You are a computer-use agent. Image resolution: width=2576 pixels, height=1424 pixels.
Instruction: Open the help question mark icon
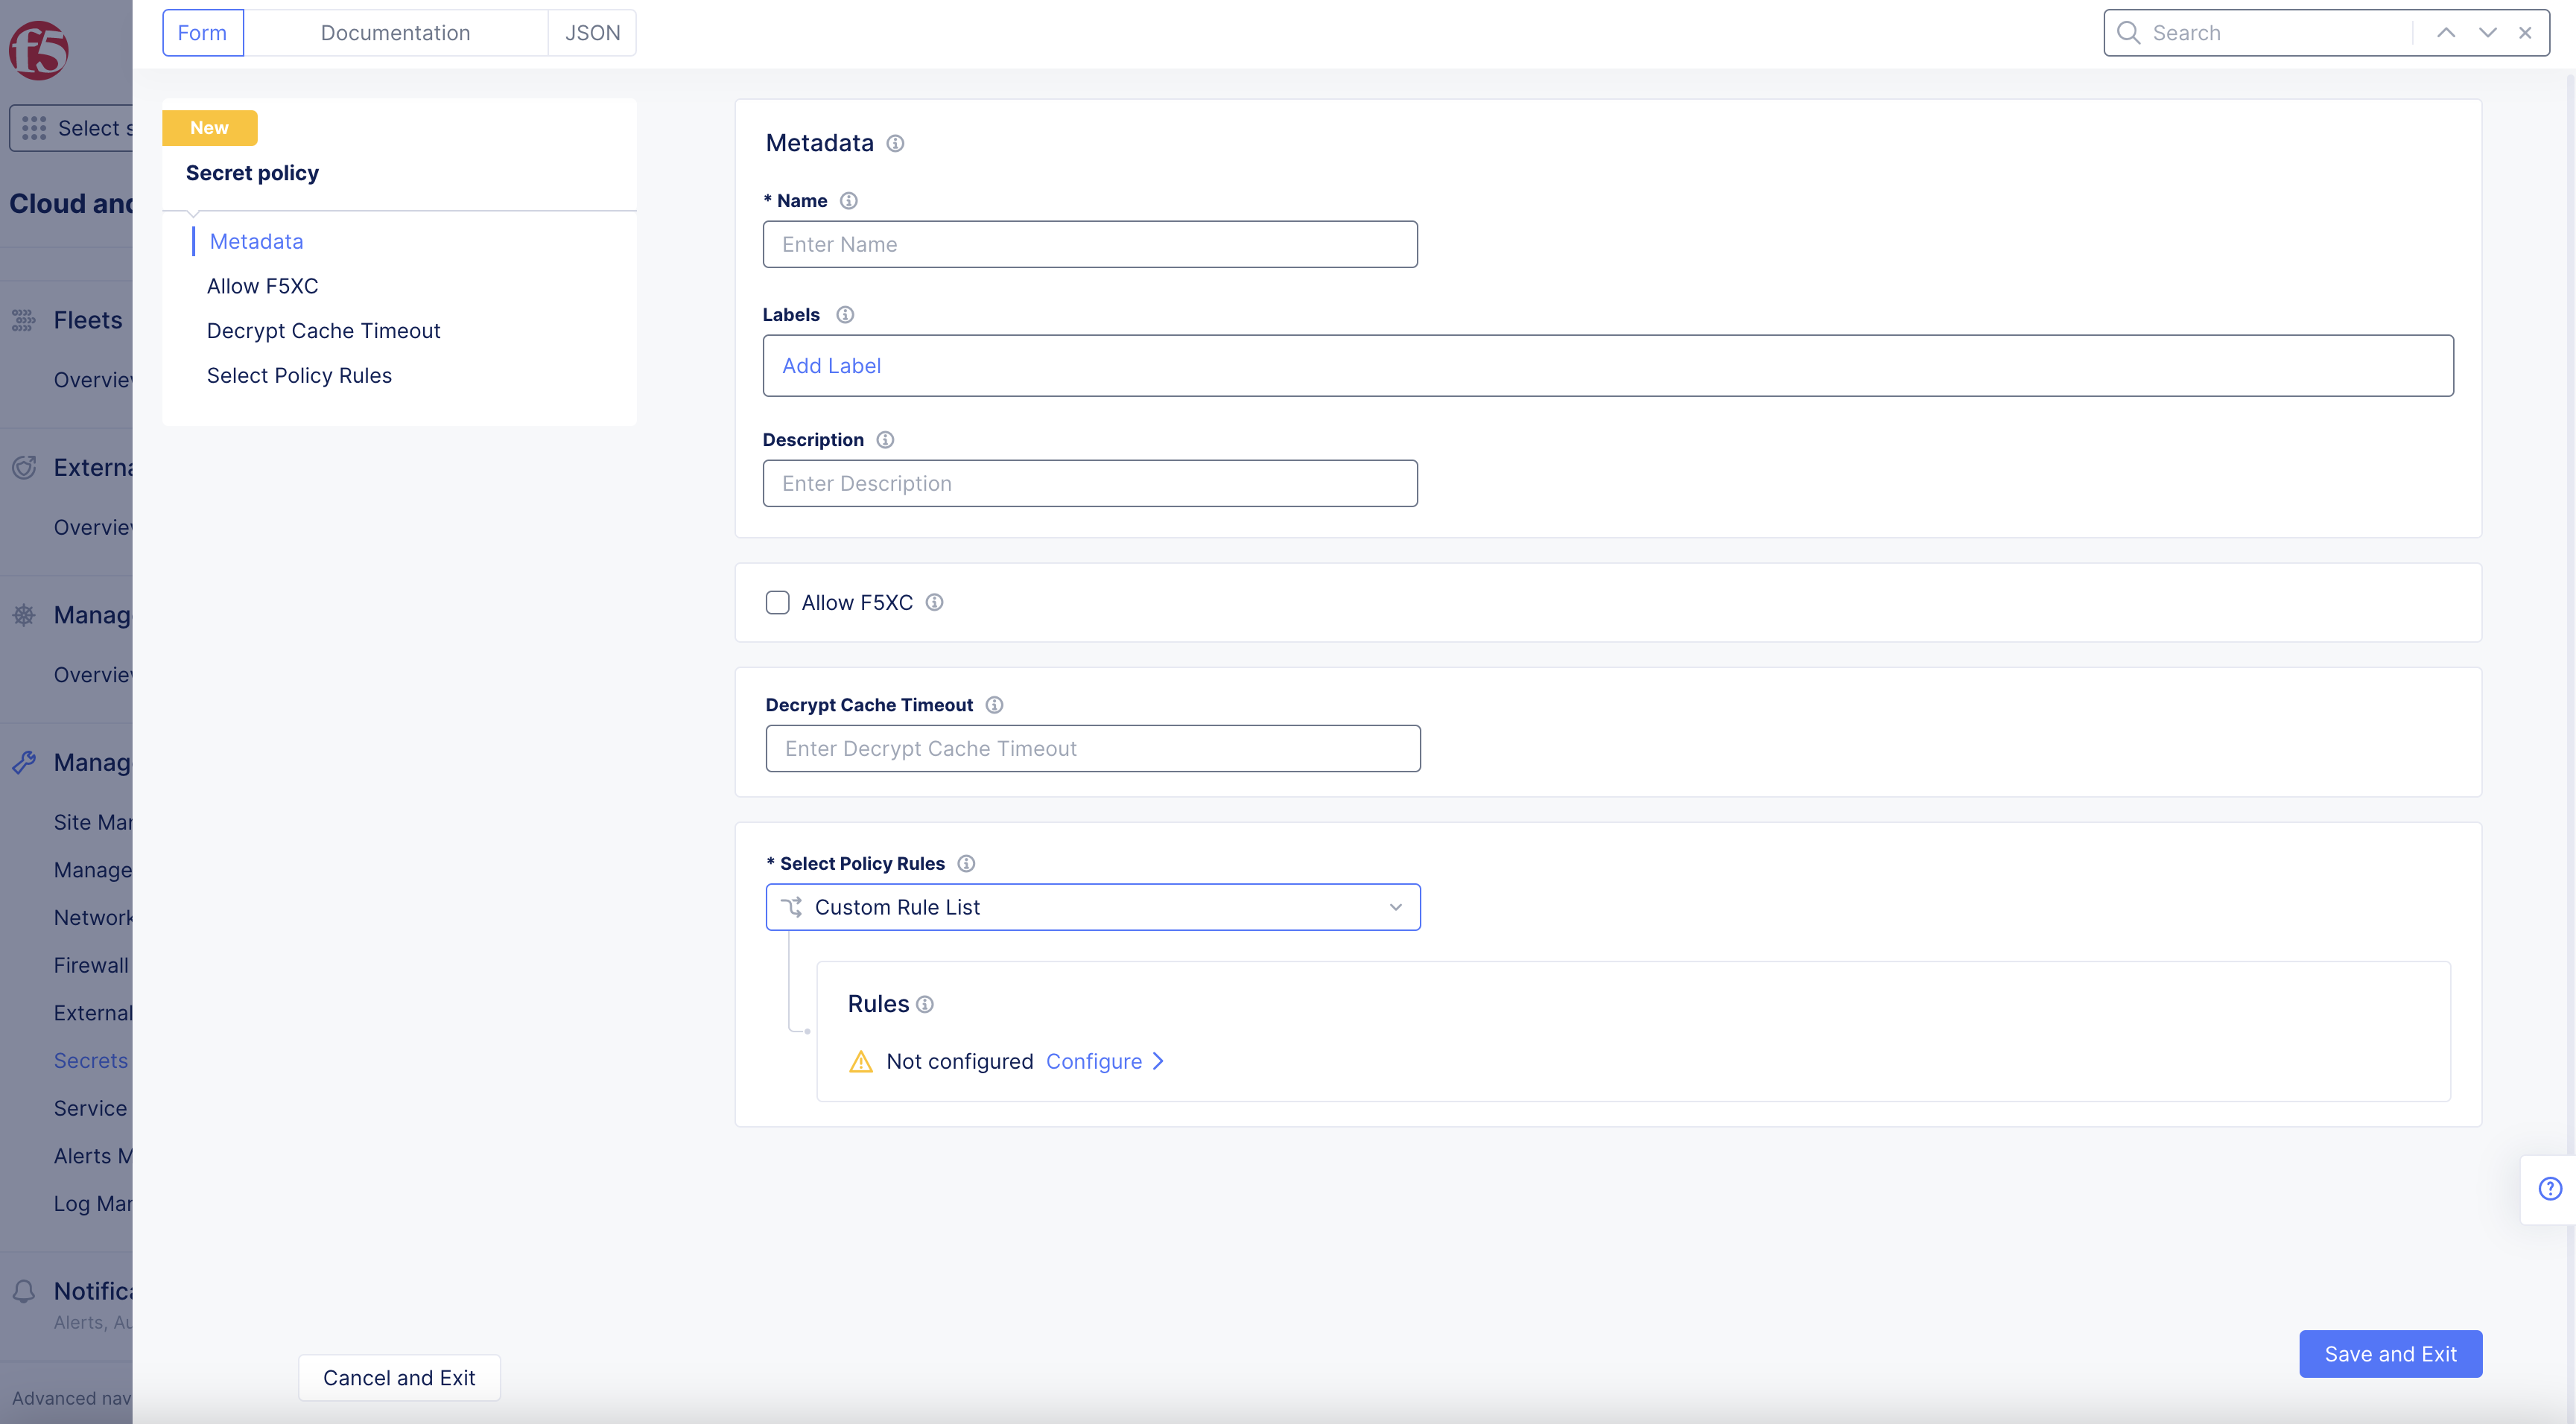(x=2550, y=1188)
